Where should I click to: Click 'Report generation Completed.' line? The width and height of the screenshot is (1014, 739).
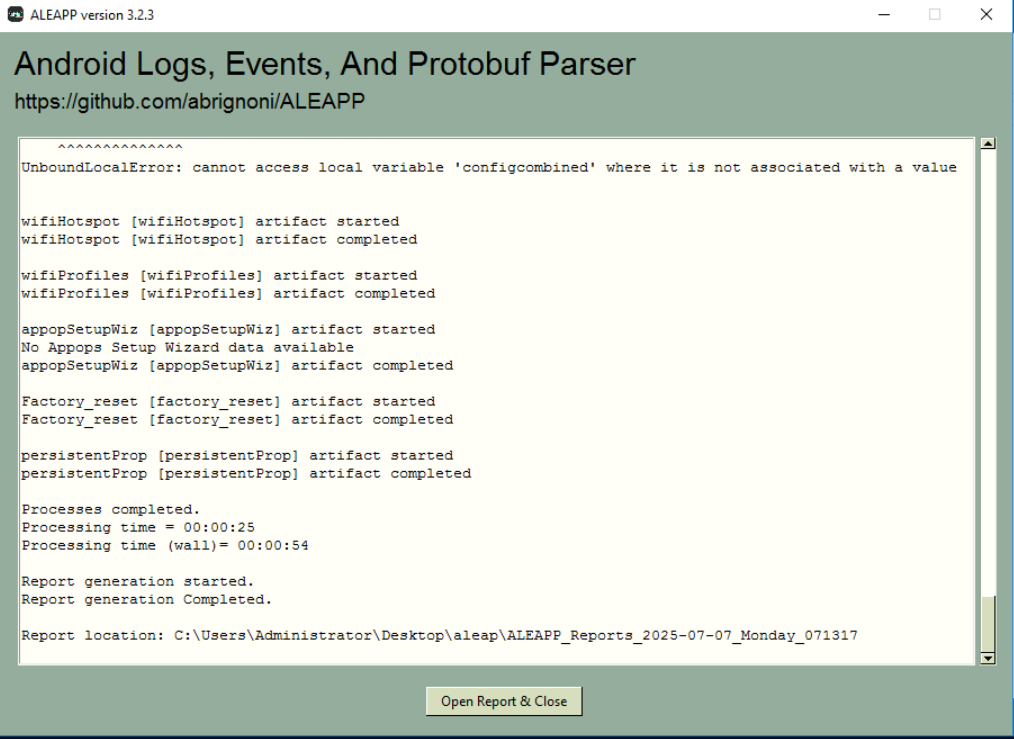tap(147, 600)
